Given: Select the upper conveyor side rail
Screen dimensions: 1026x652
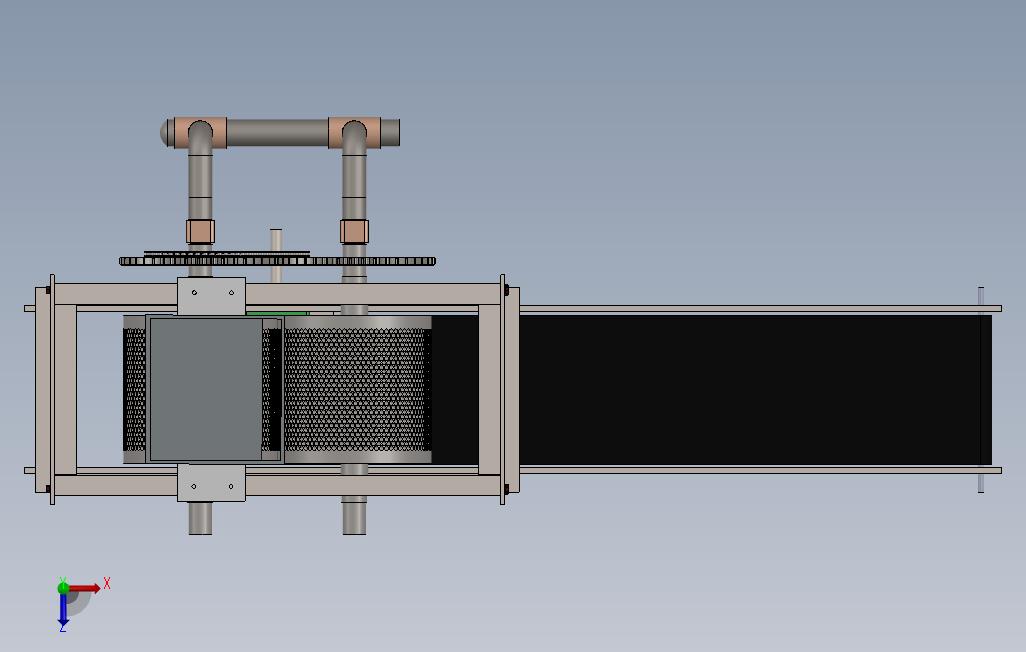Looking at the screenshot, I should click(760, 308).
